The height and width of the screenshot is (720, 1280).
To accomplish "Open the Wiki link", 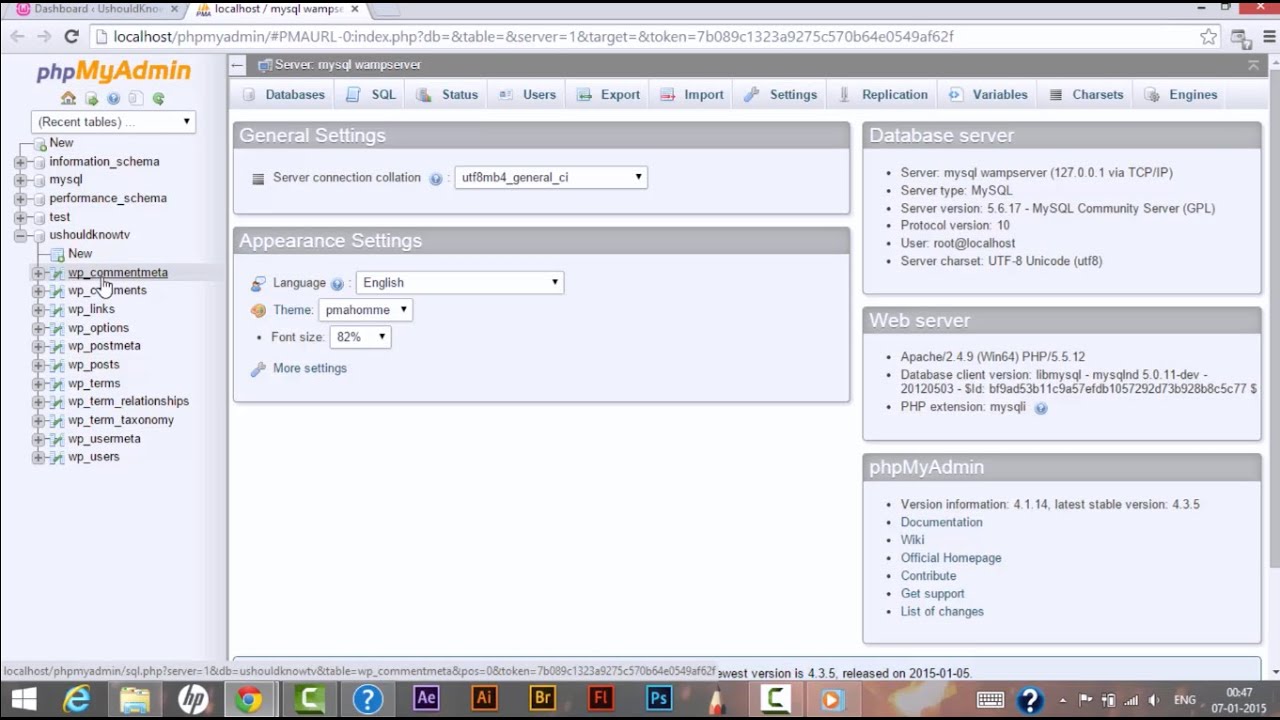I will point(912,540).
